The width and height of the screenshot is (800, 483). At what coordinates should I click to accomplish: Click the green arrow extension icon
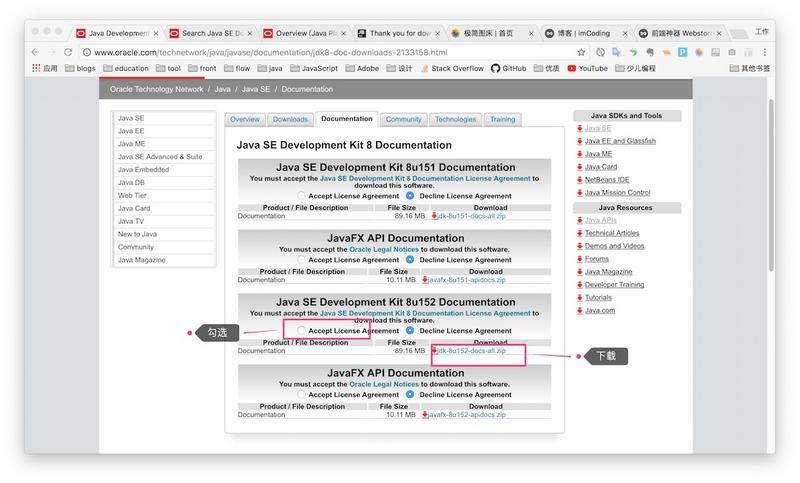point(633,52)
